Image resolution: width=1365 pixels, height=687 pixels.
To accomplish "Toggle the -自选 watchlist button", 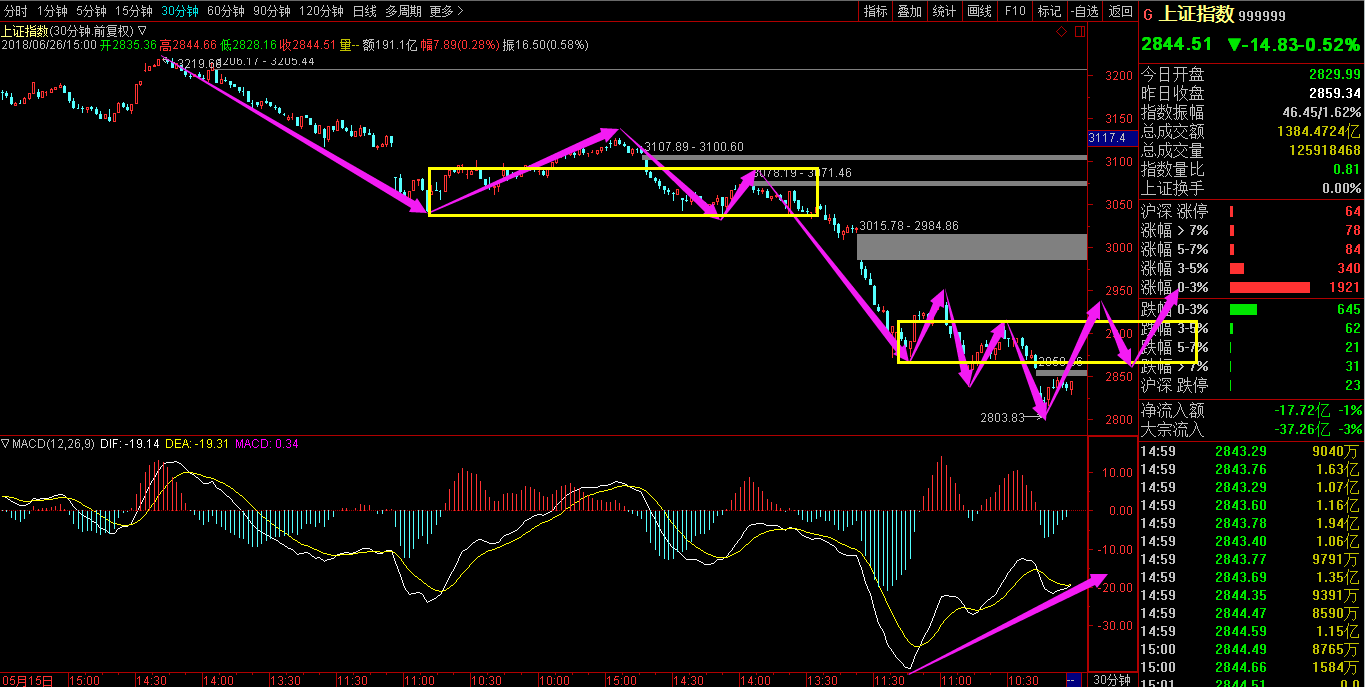I will click(x=1084, y=11).
